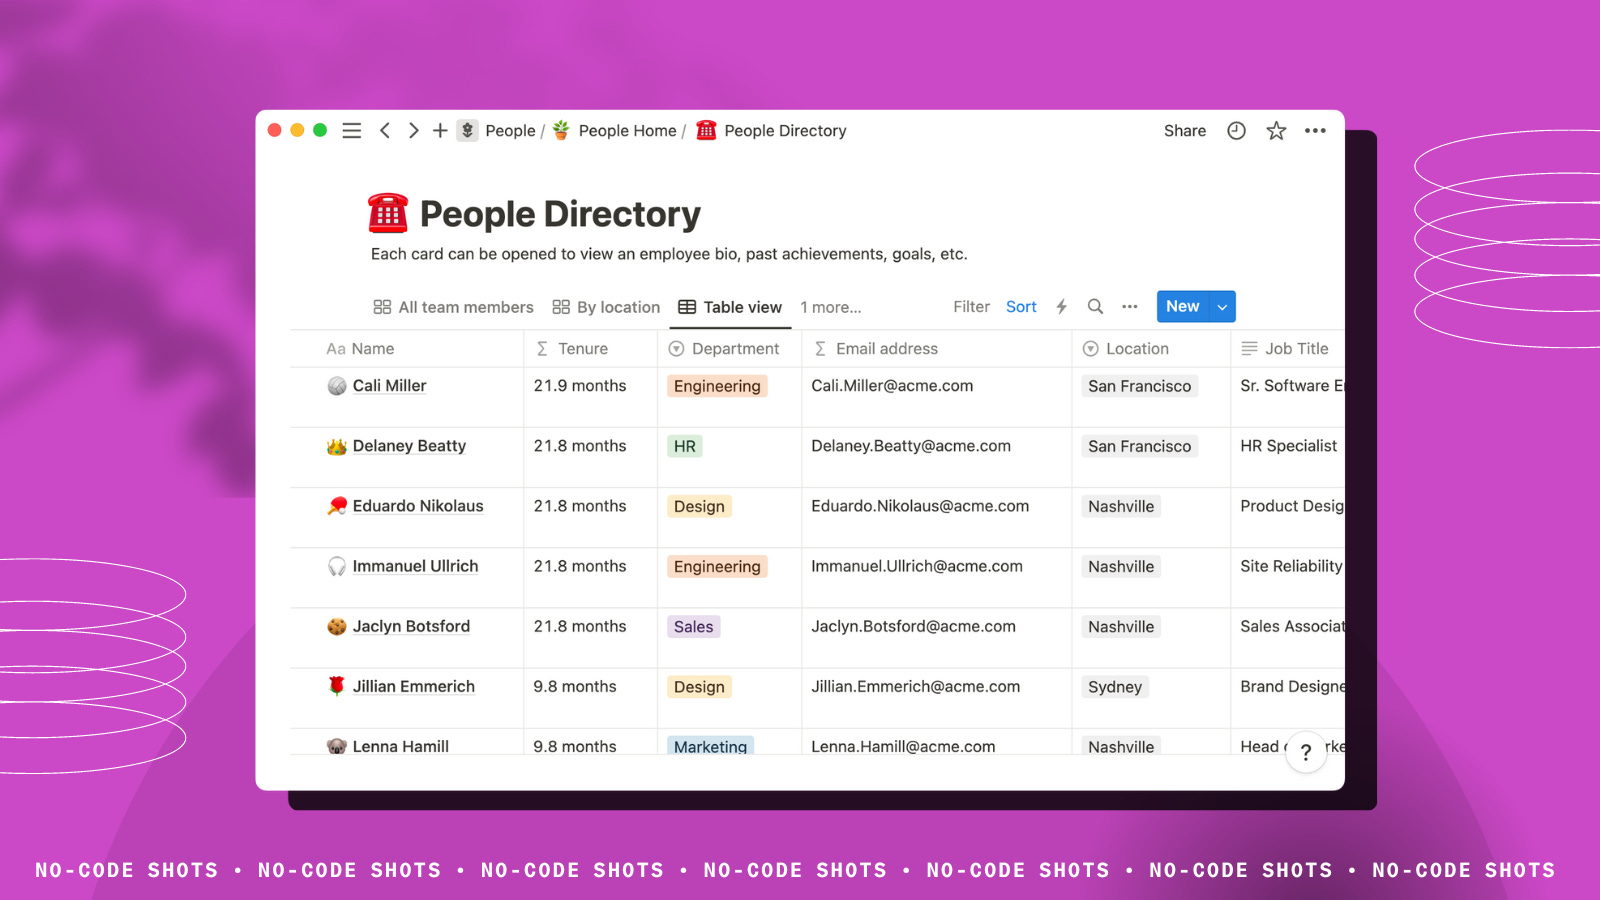Open the Sort option
The width and height of the screenshot is (1600, 900).
point(1021,307)
